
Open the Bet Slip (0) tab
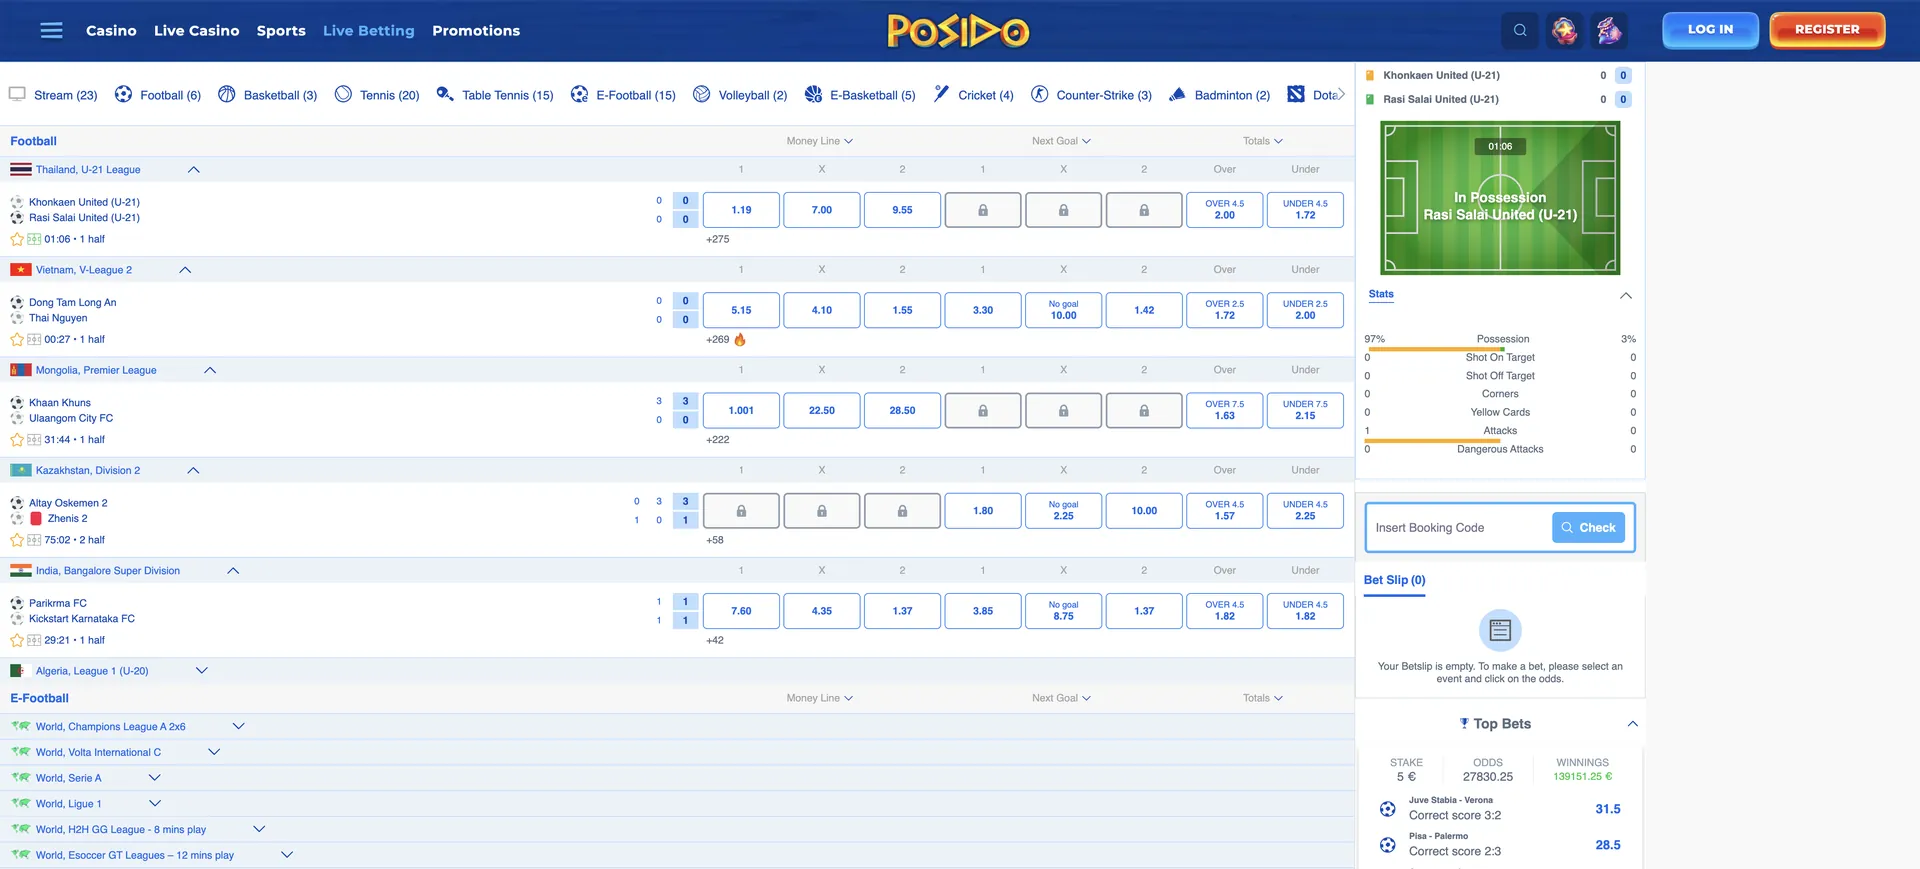[1394, 580]
